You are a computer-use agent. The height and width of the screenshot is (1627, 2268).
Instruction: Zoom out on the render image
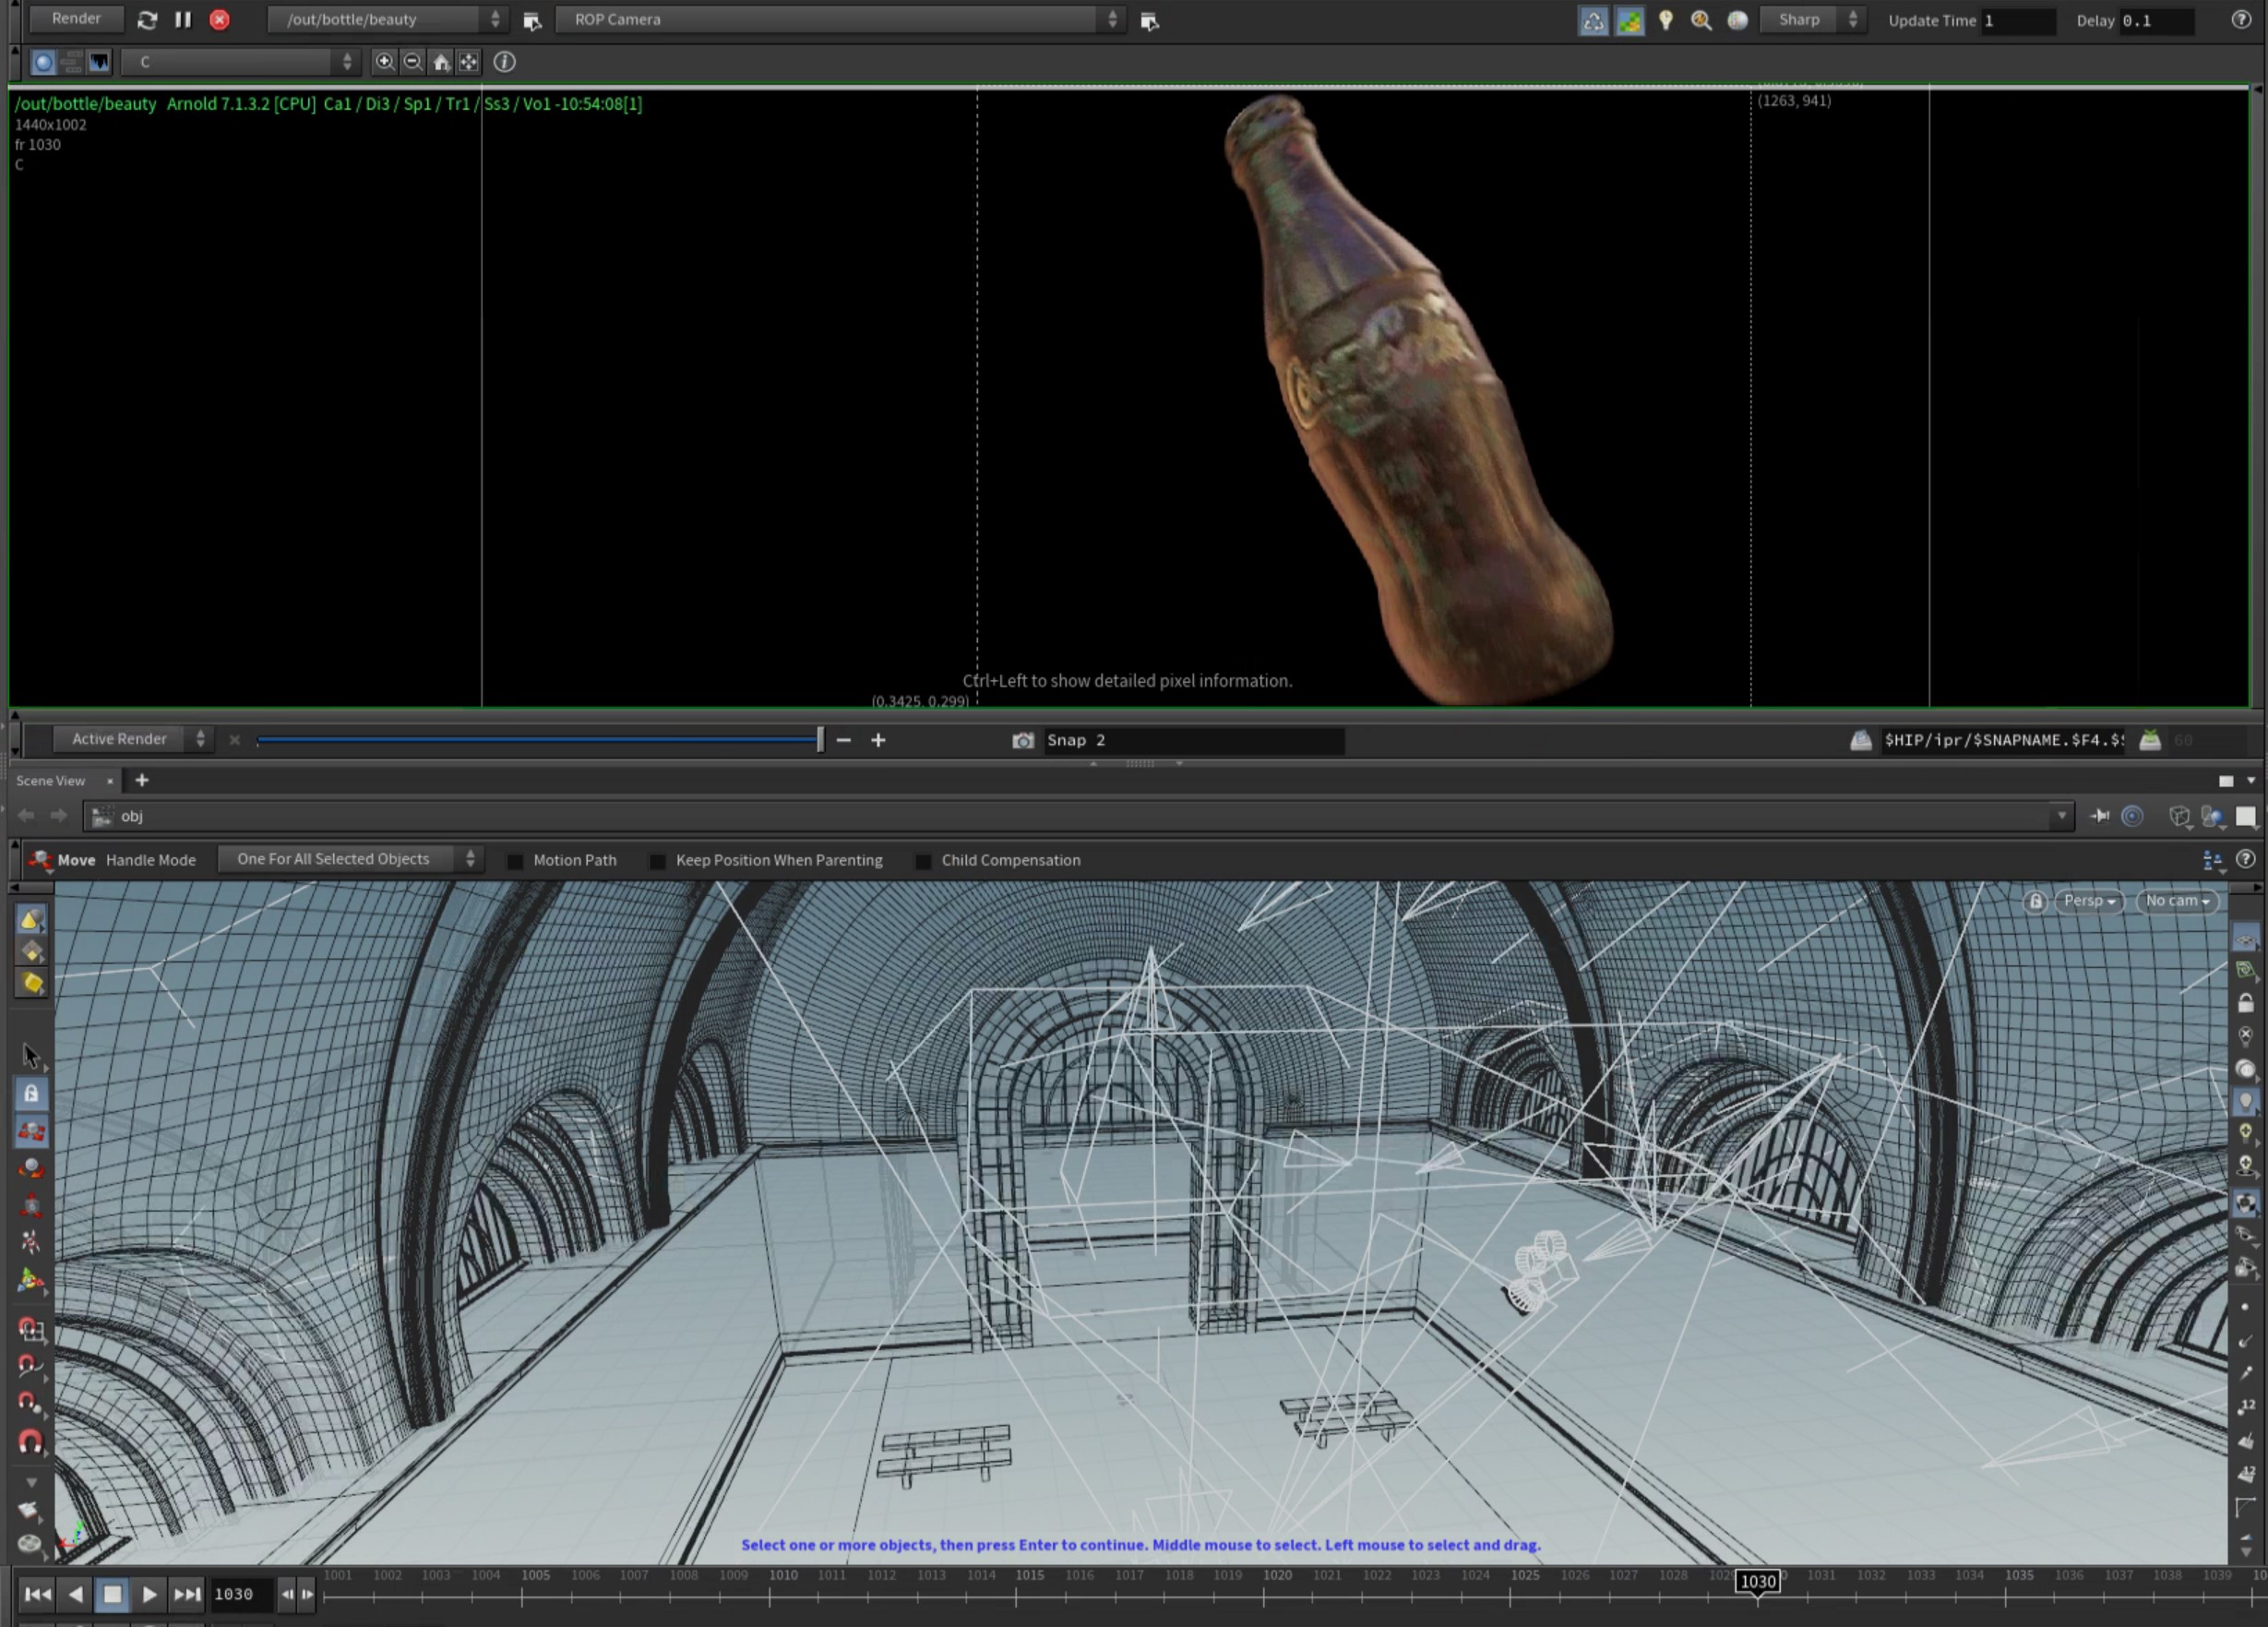(x=412, y=62)
